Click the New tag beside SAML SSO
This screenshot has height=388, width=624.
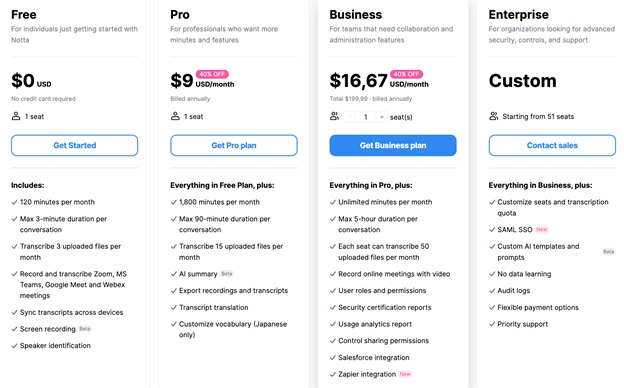[x=542, y=230]
